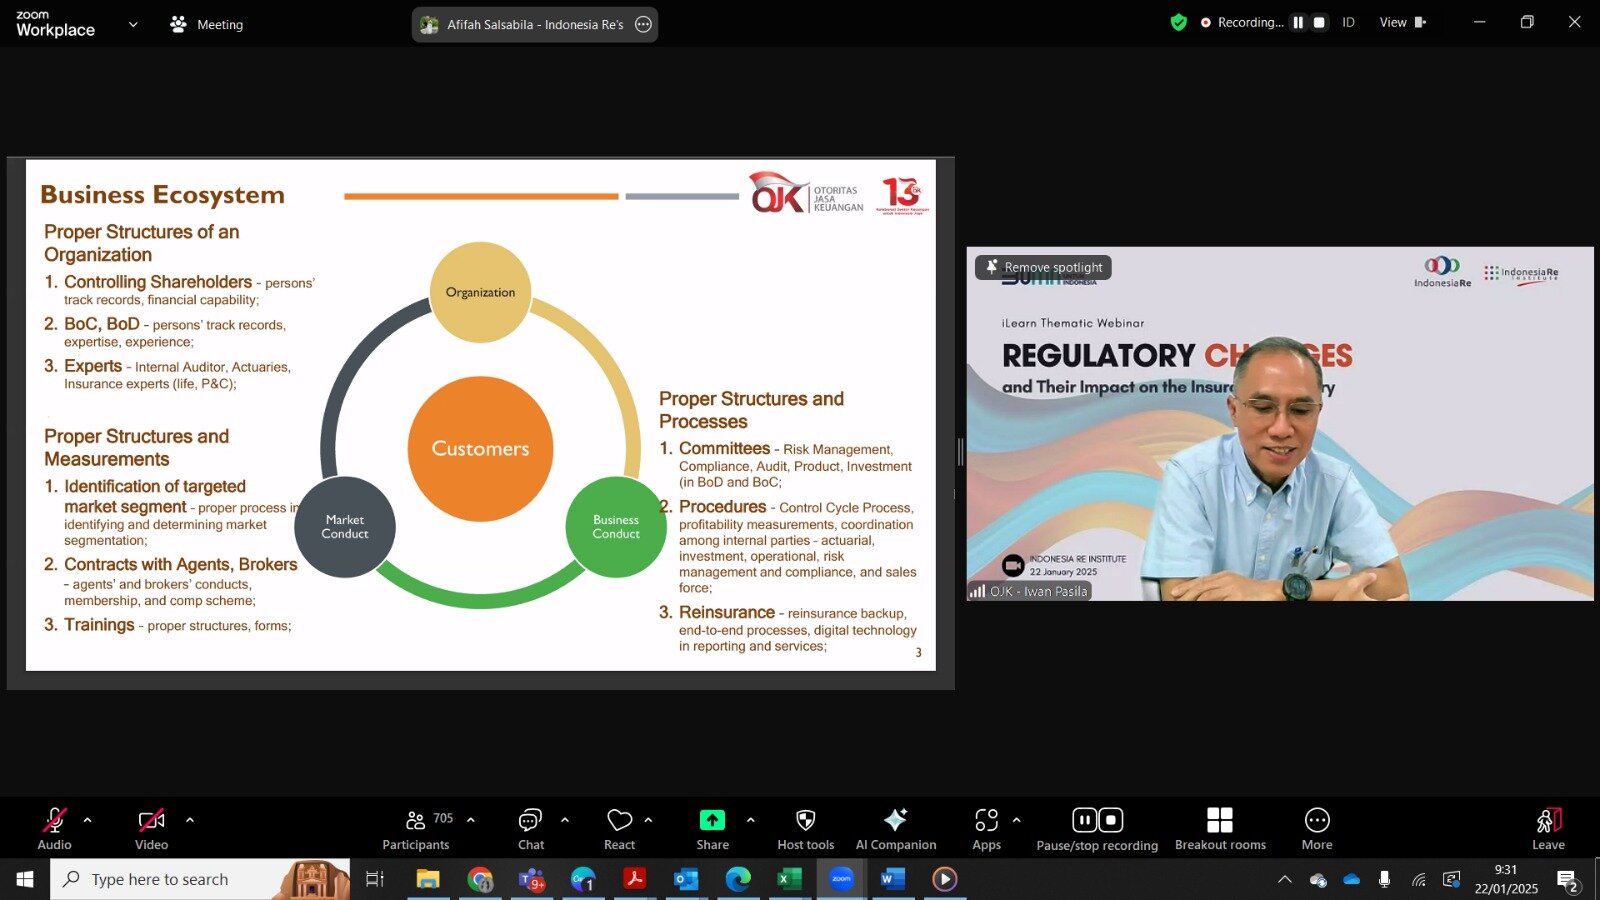Open Google Chrome from taskbar
This screenshot has width=1600, height=900.
(x=480, y=879)
